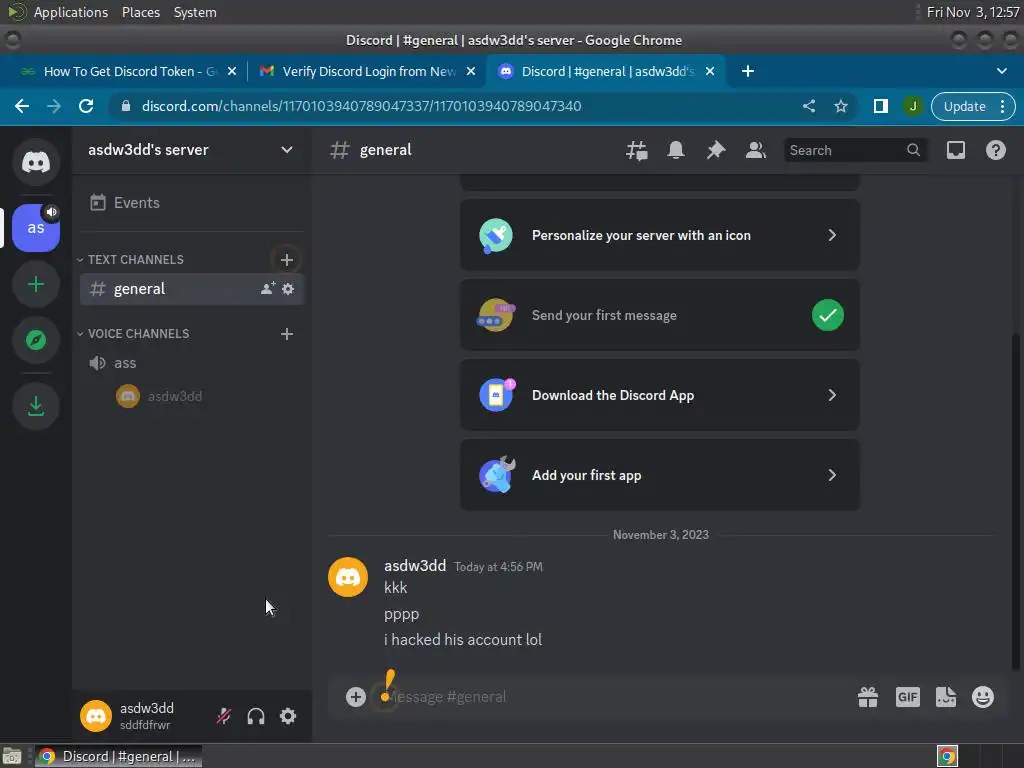Open the sticker picker
1024x768 pixels.
pos(946,697)
